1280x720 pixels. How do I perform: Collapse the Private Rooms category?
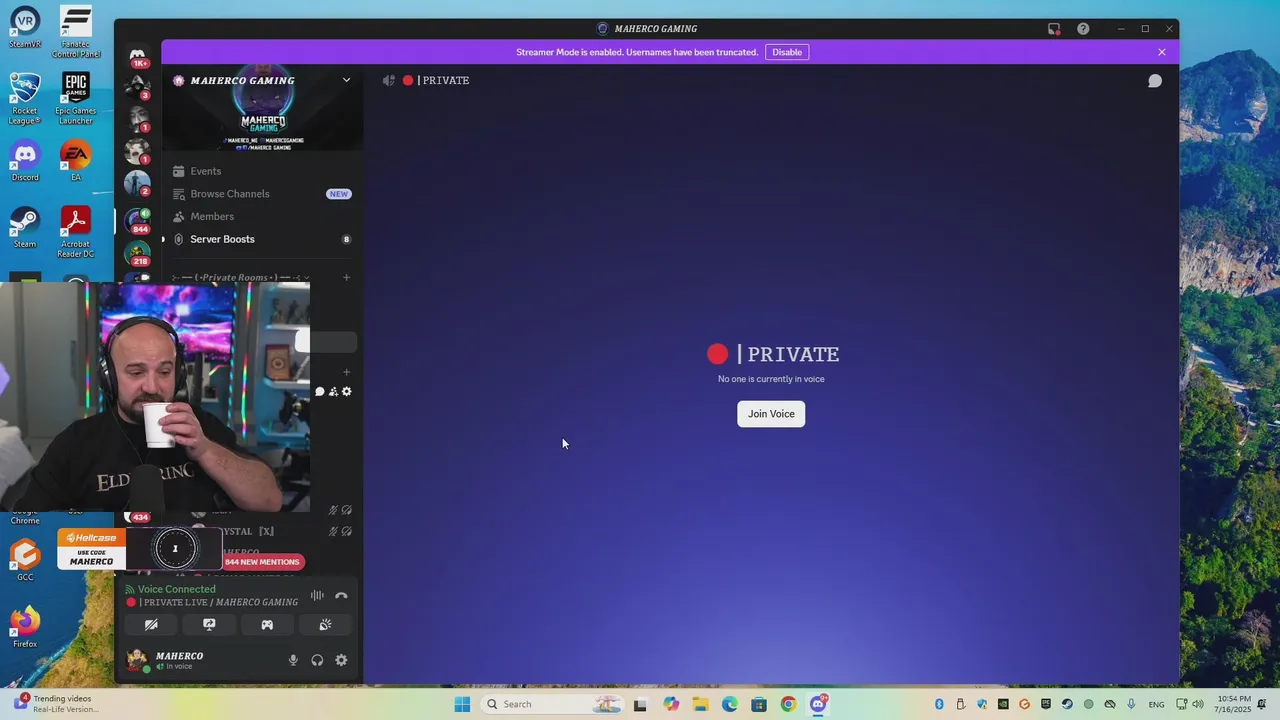pos(240,277)
